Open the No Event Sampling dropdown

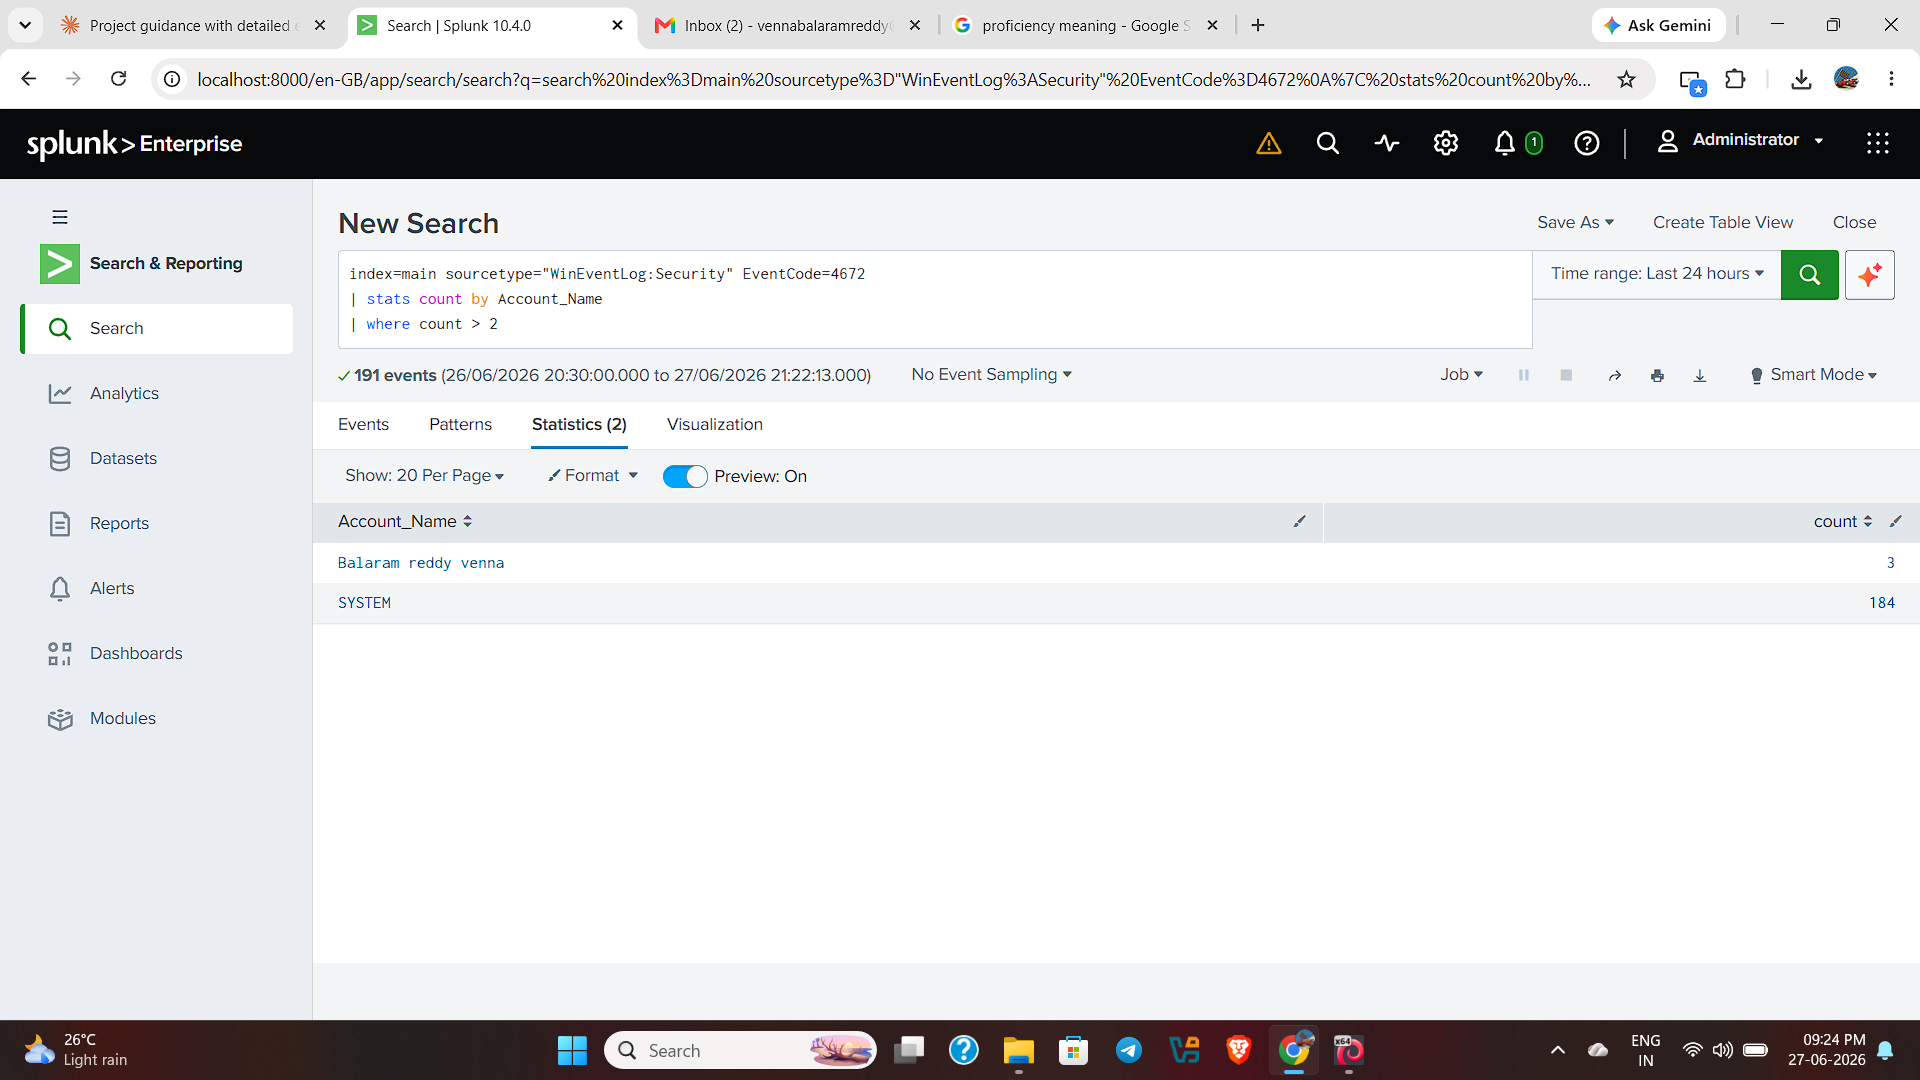(991, 374)
